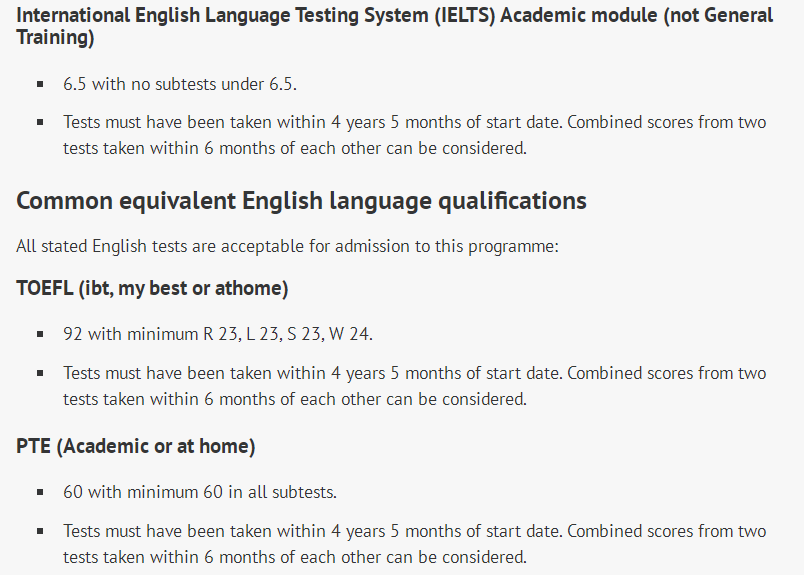Click the PTE test validity paragraph
The width and height of the screenshot is (804, 575).
pyautogui.click(x=414, y=544)
